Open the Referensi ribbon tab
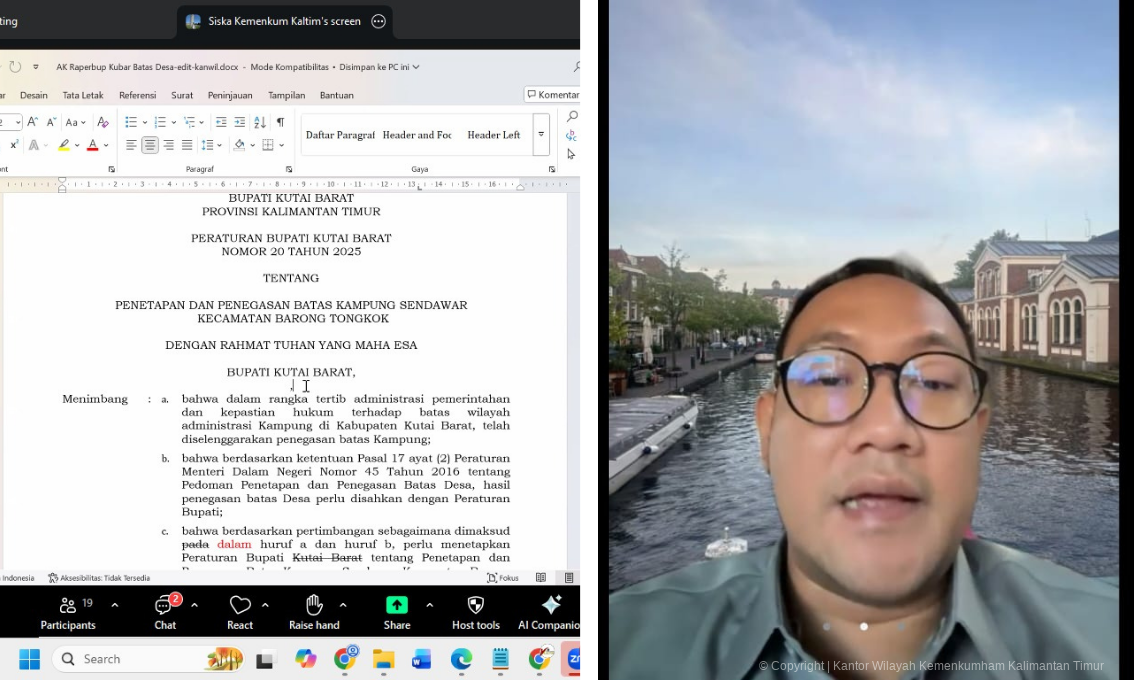1134x680 pixels. (137, 95)
